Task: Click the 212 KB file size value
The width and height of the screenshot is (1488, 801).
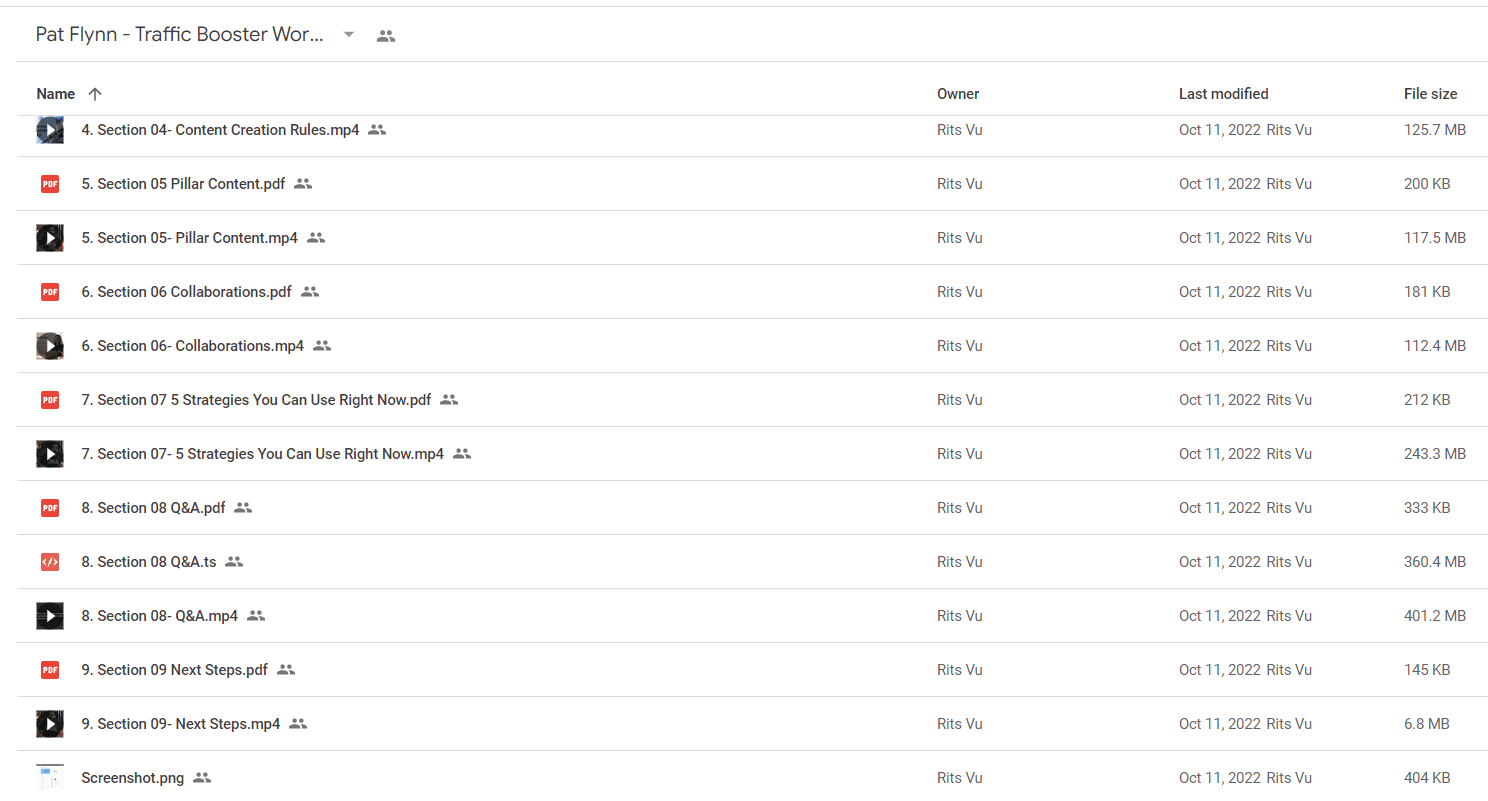Action: coord(1427,400)
